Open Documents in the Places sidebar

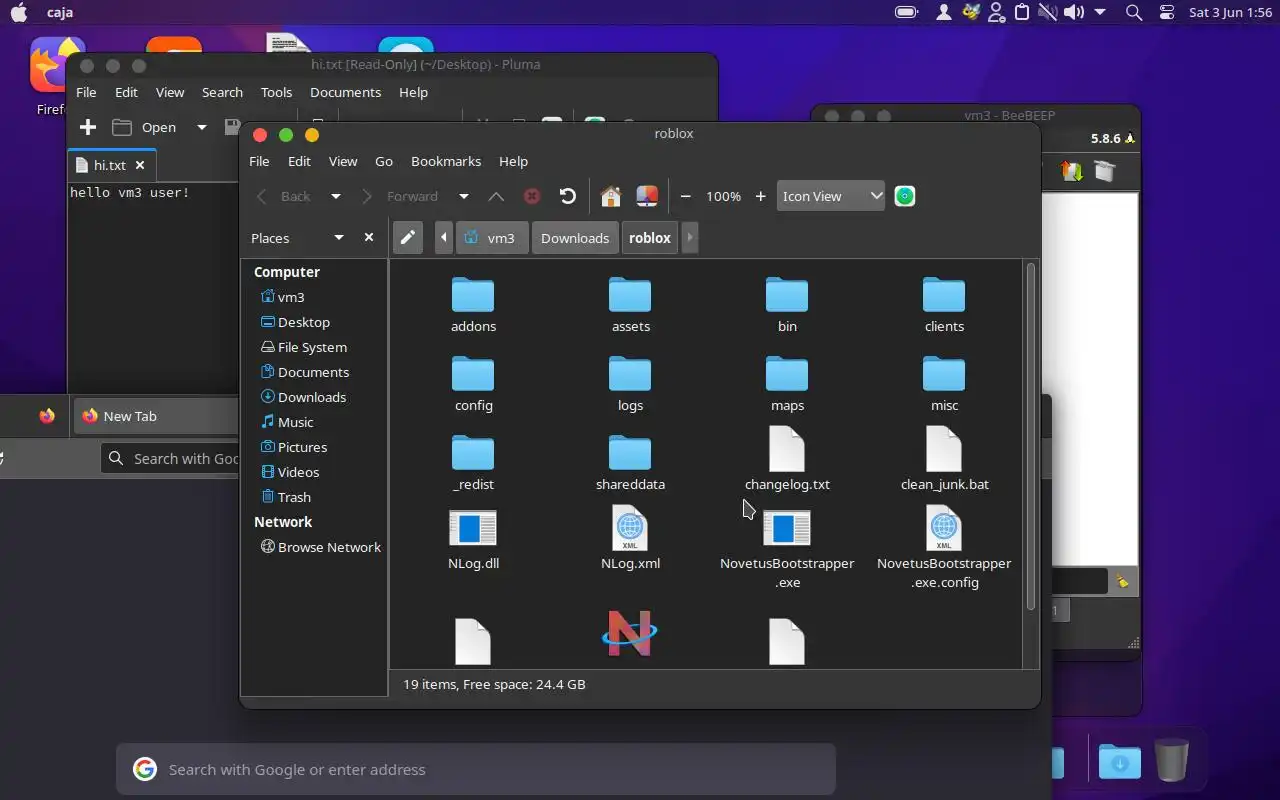click(314, 372)
